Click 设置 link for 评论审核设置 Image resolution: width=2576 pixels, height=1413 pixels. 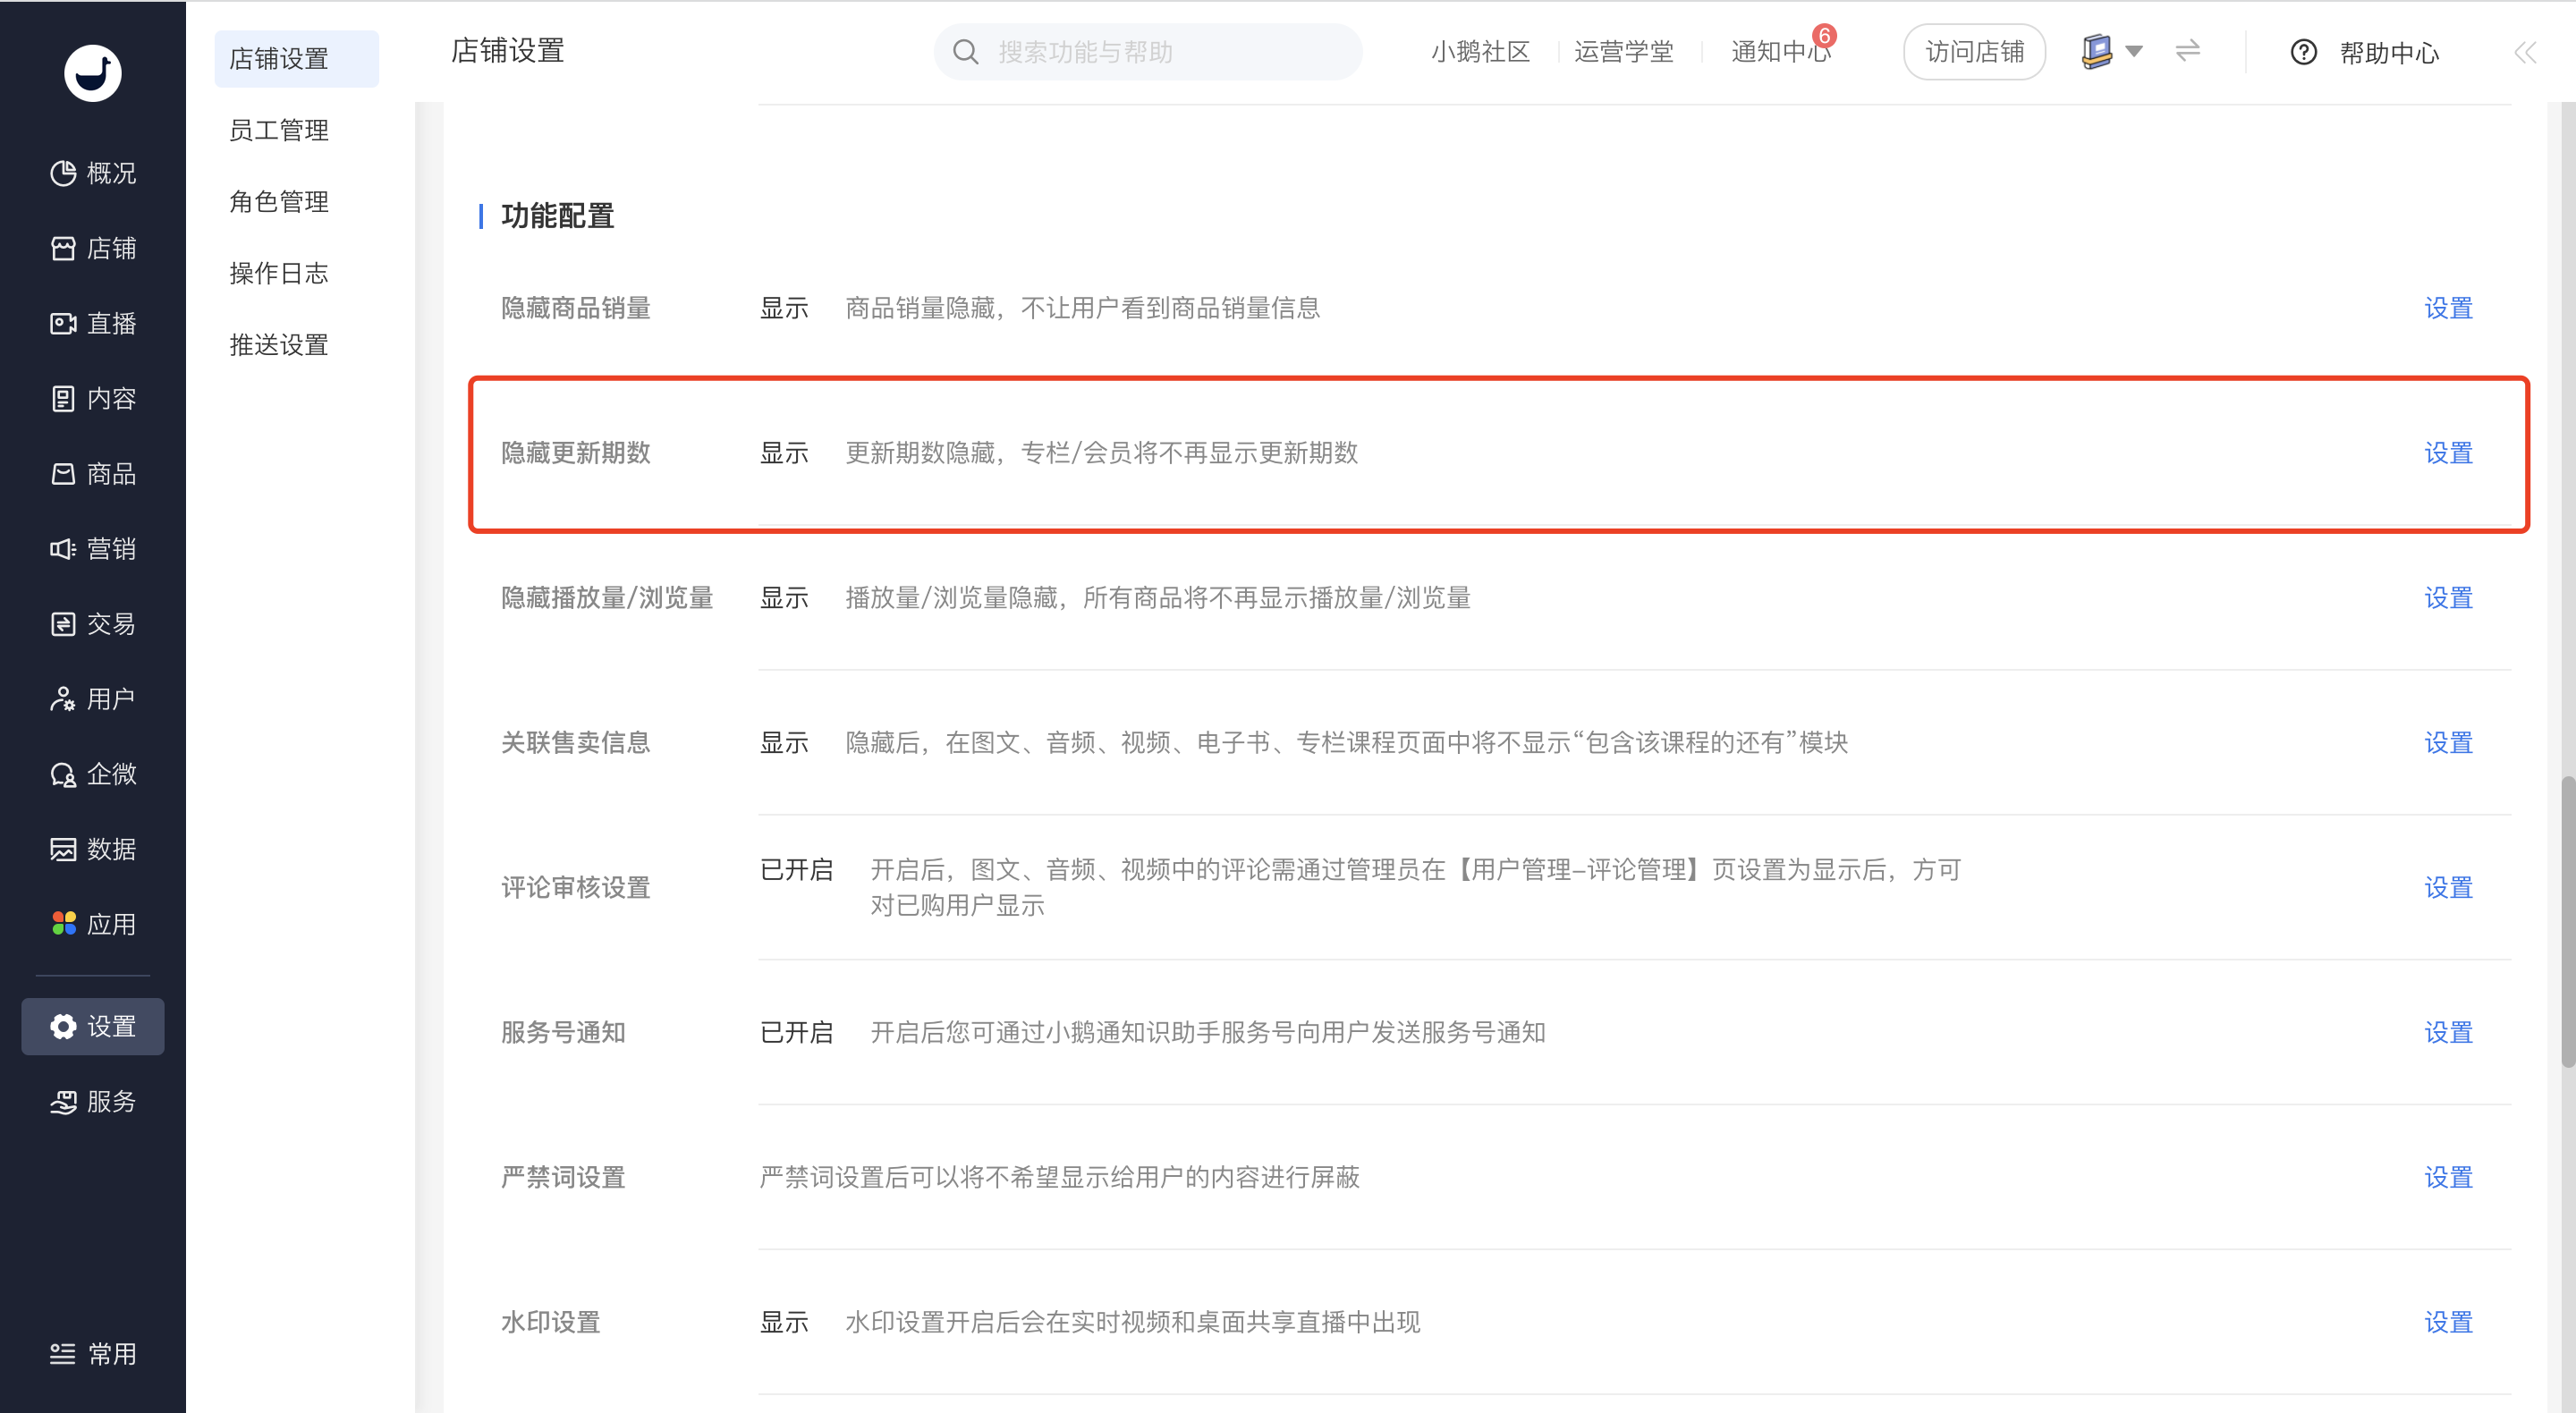point(2447,887)
